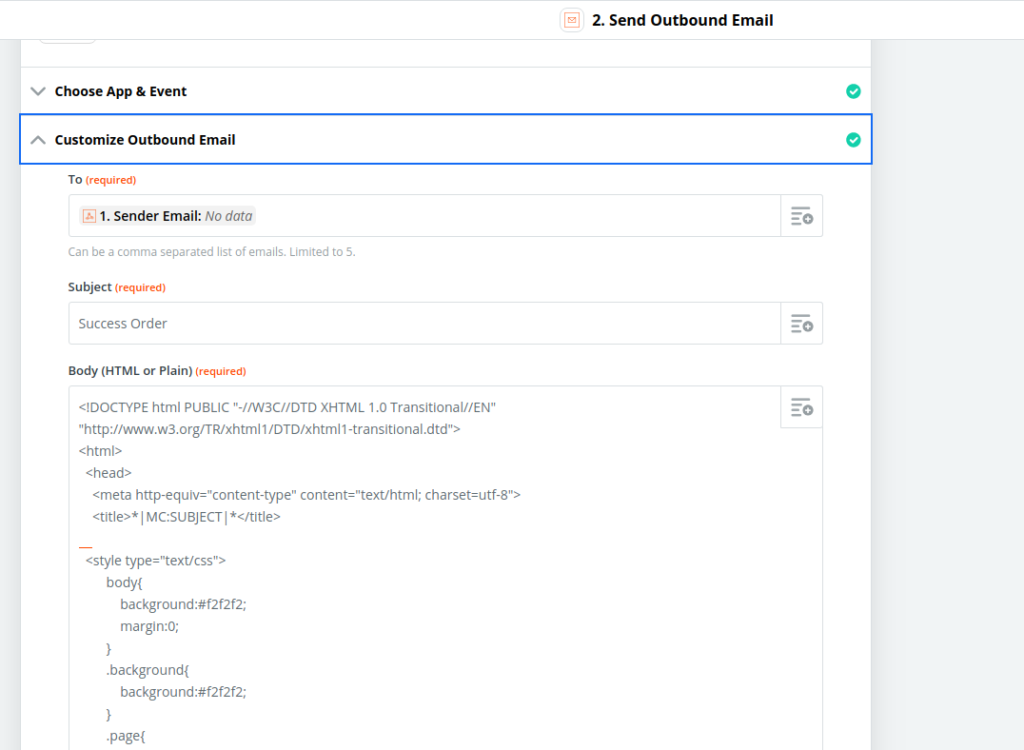Image resolution: width=1024 pixels, height=750 pixels.
Task: Click the '<html>' line in the body
Action: 101,451
